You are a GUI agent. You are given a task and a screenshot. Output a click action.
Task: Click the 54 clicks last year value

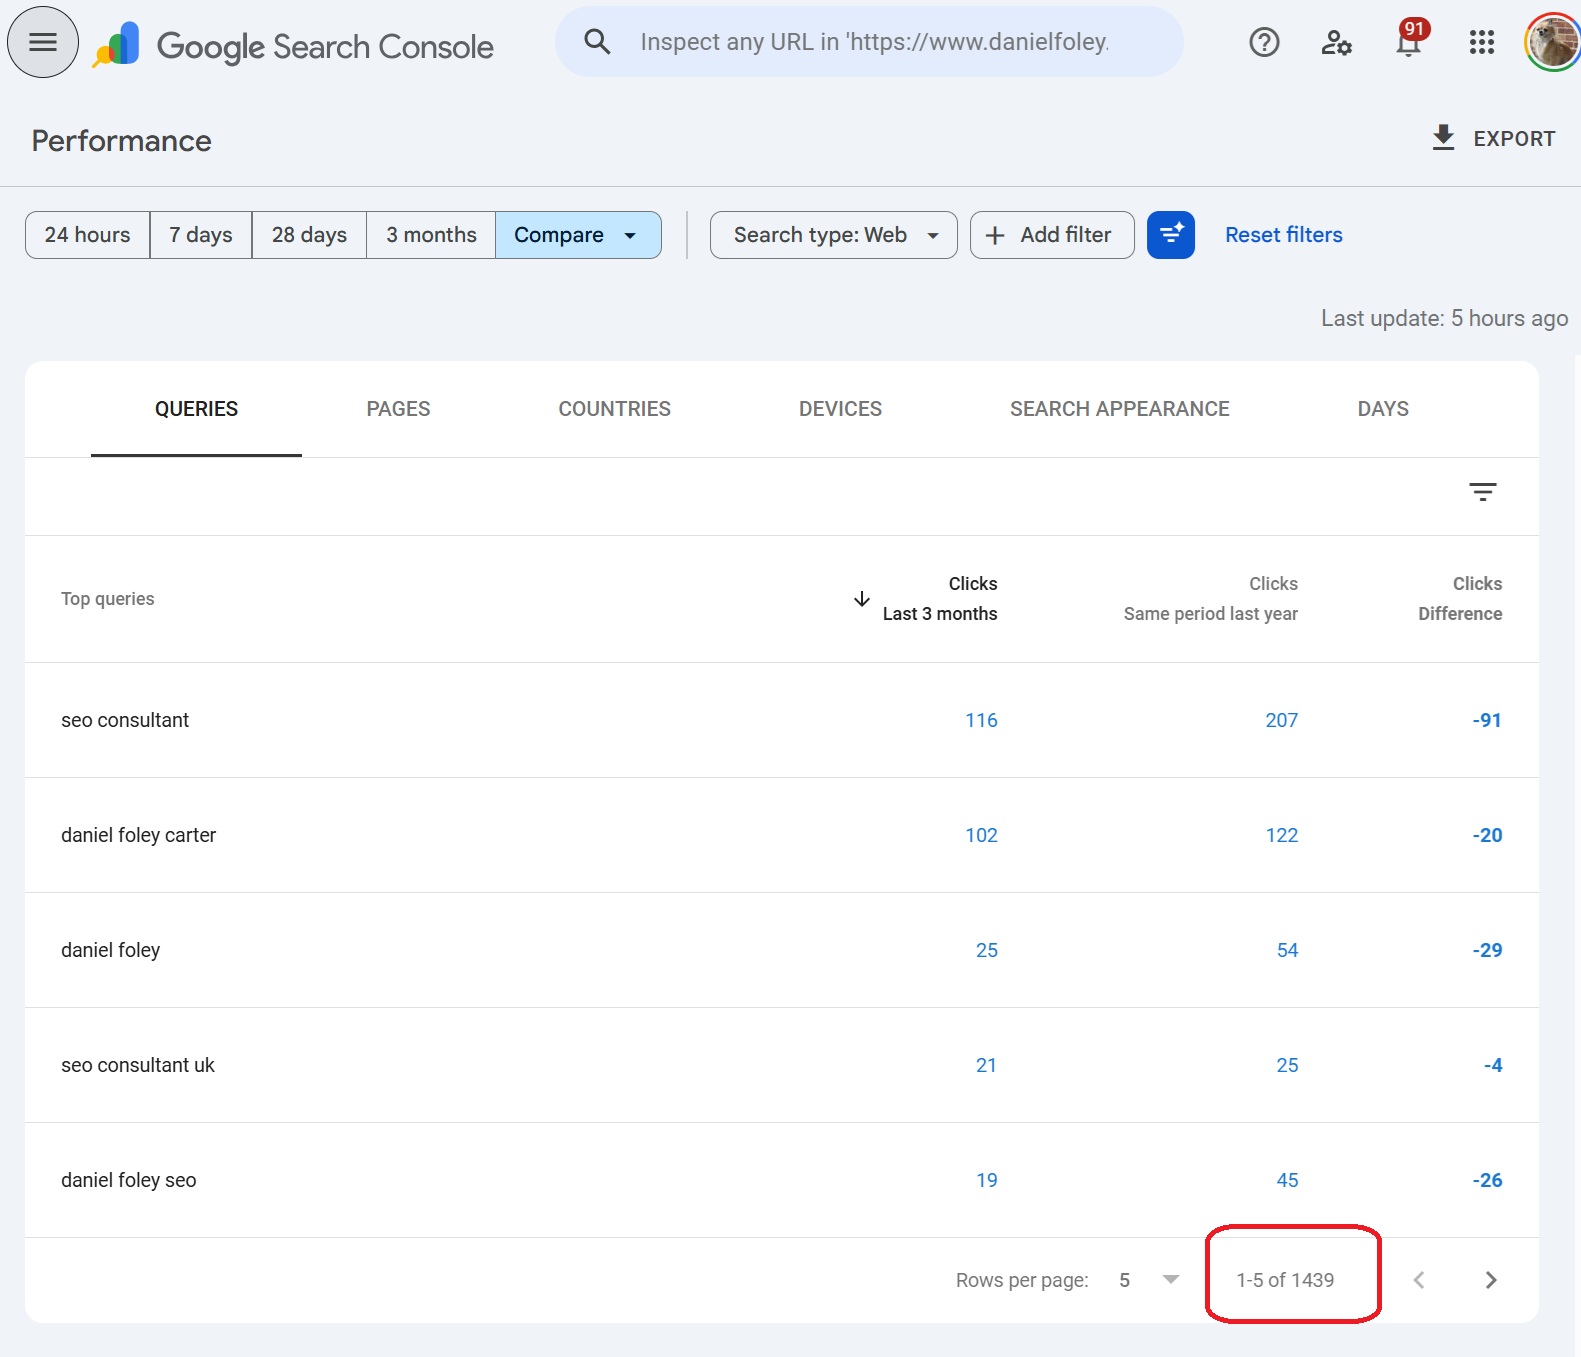1287,950
